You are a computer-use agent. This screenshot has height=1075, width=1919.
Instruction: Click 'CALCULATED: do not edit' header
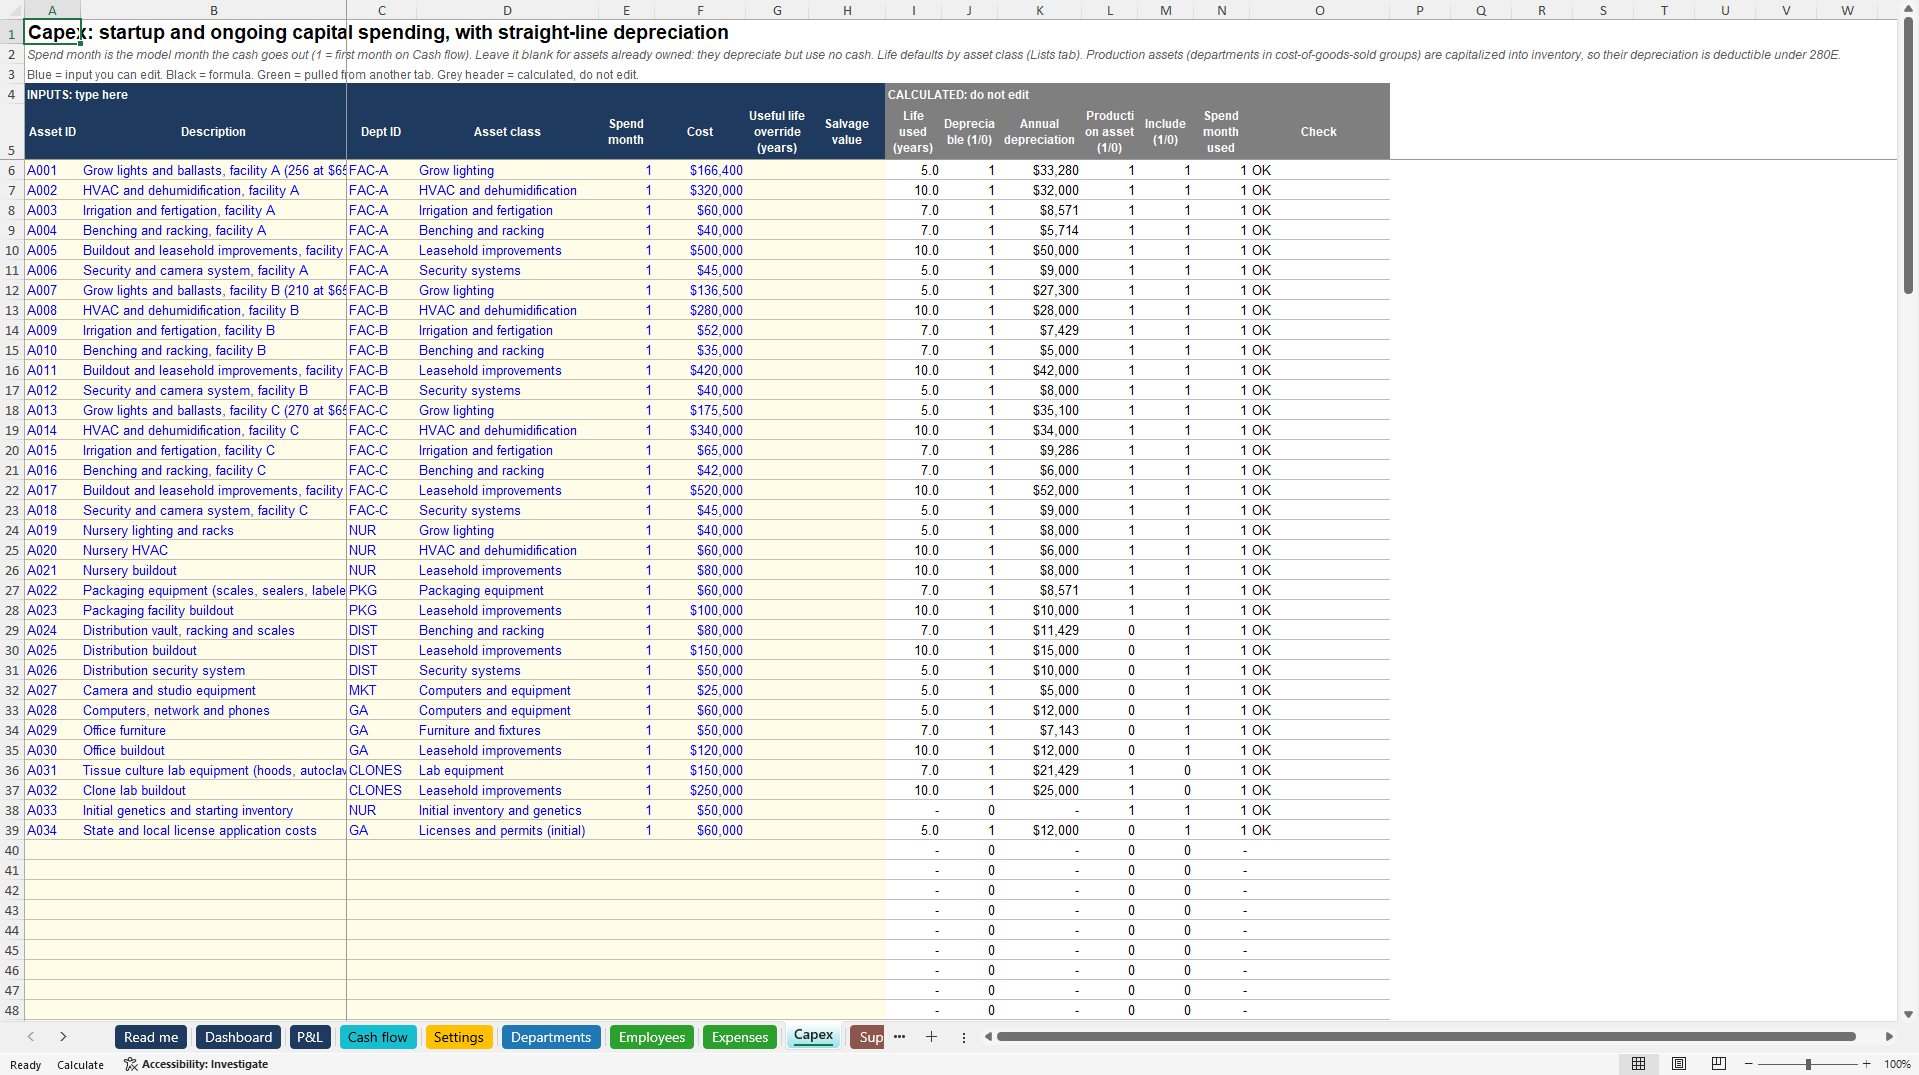click(958, 95)
